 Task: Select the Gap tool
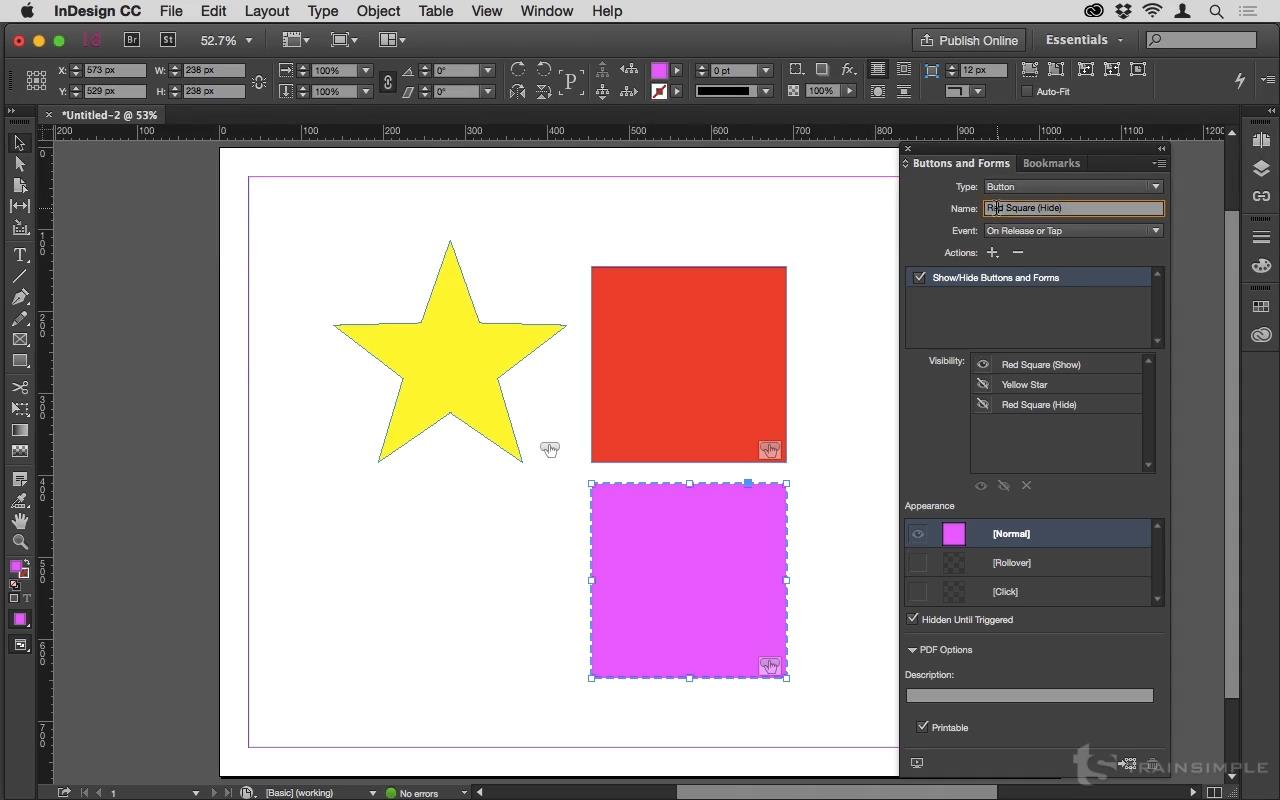tap(19, 206)
